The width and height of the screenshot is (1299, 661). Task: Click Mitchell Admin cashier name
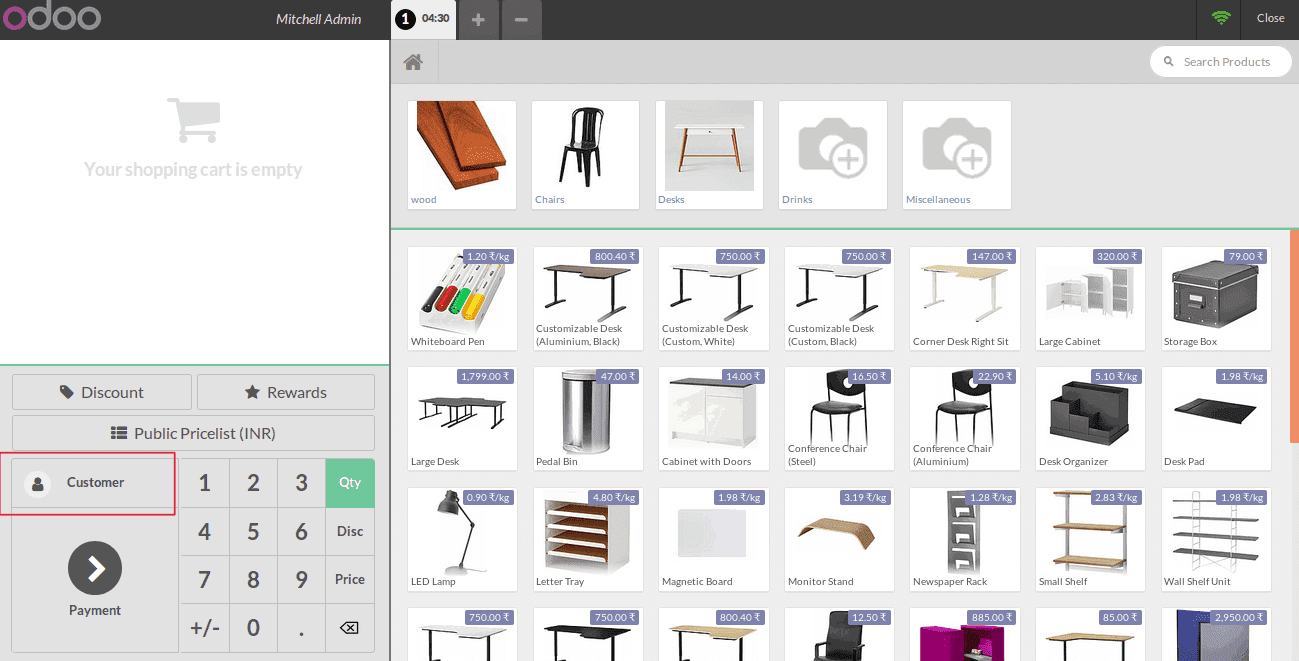(x=319, y=19)
